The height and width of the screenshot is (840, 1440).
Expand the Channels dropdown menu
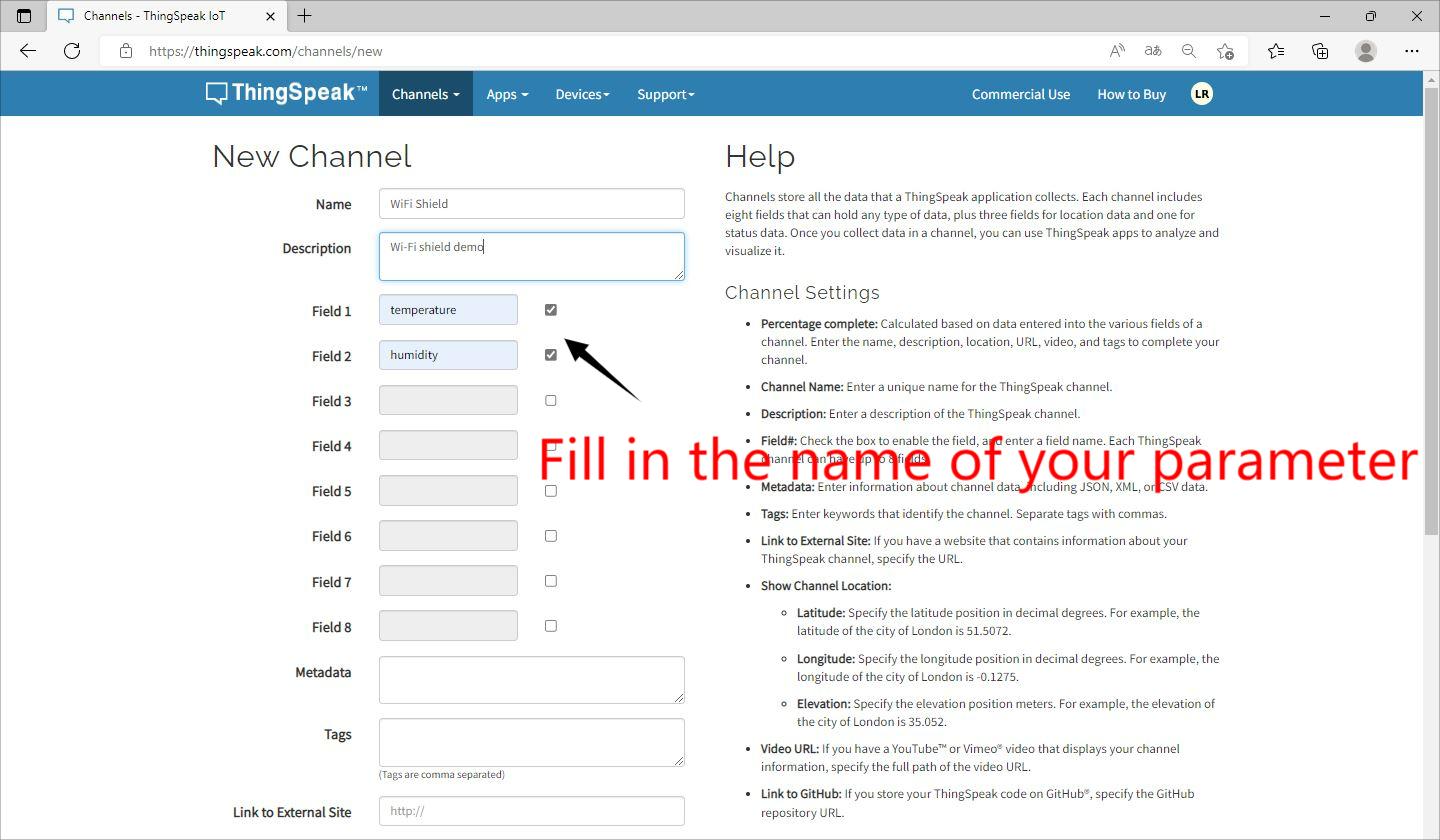pyautogui.click(x=425, y=94)
